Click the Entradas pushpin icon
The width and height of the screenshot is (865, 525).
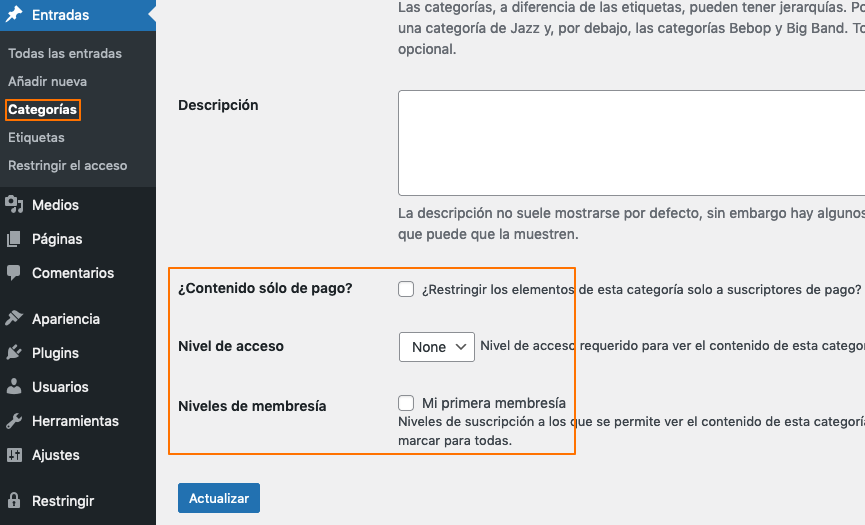click(x=14, y=15)
